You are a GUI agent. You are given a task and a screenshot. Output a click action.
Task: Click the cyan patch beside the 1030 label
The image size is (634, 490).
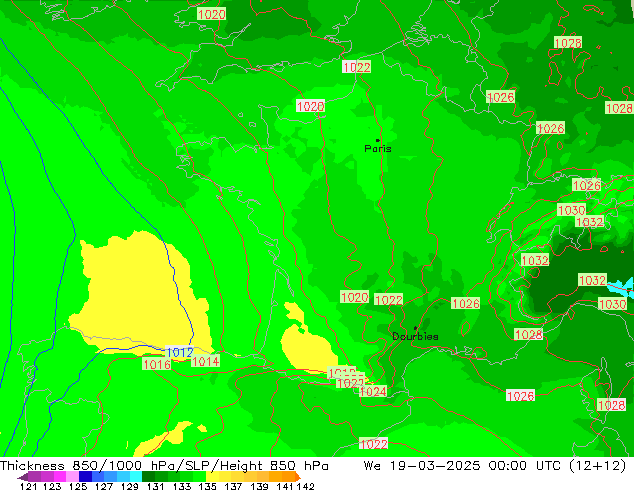point(621,287)
